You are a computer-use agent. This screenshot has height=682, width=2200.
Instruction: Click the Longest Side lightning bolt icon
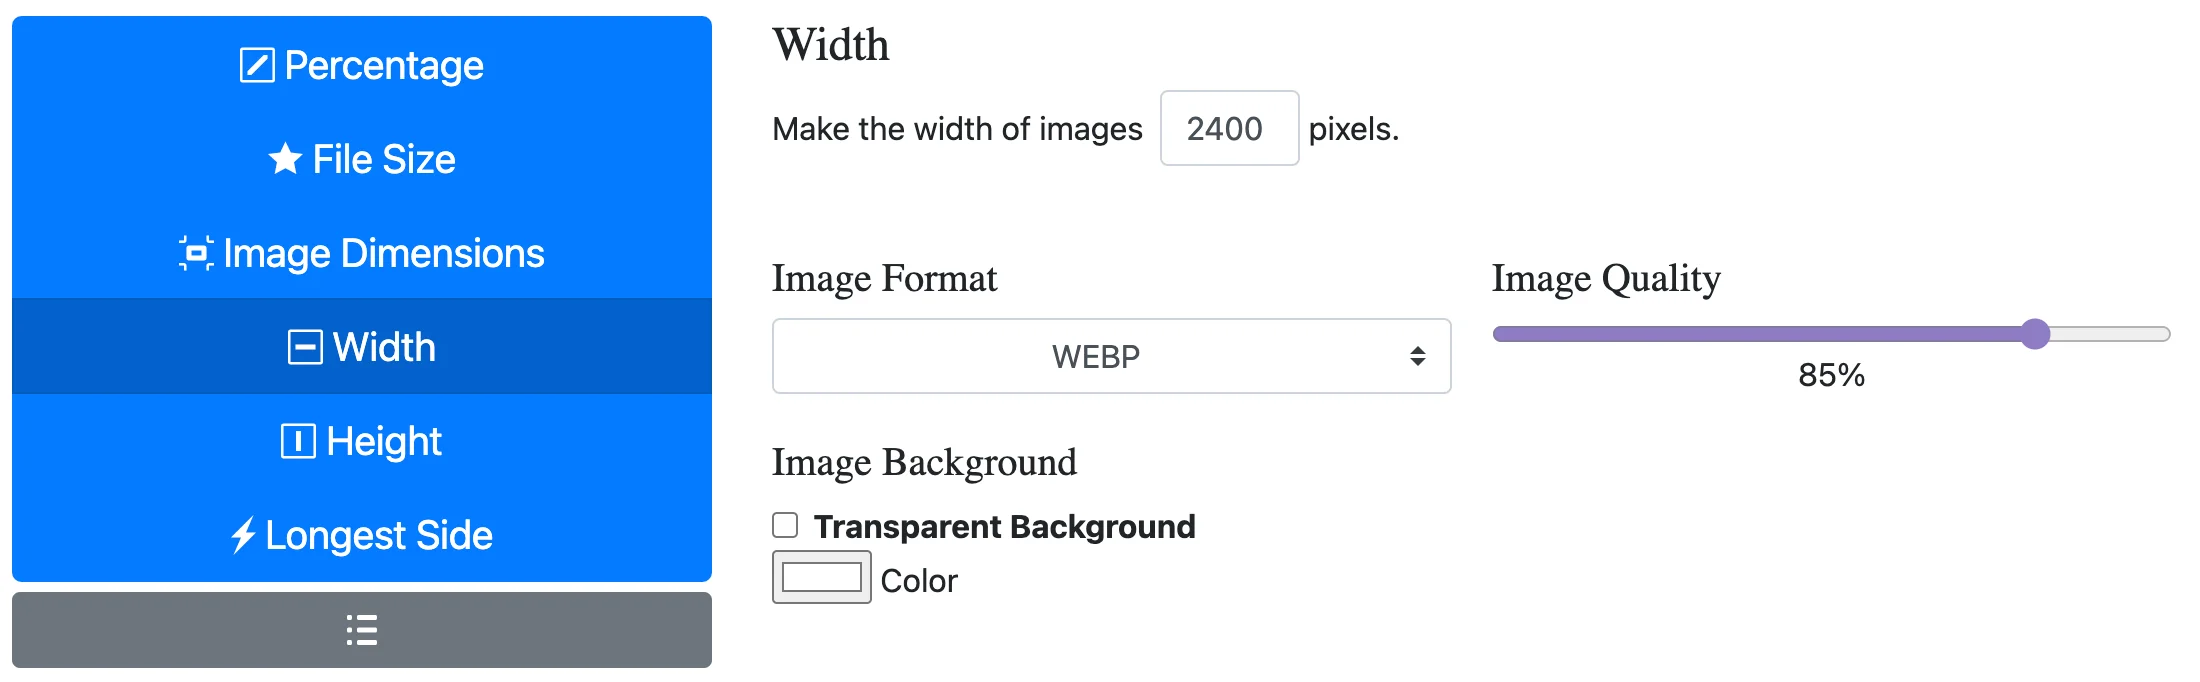click(x=243, y=535)
